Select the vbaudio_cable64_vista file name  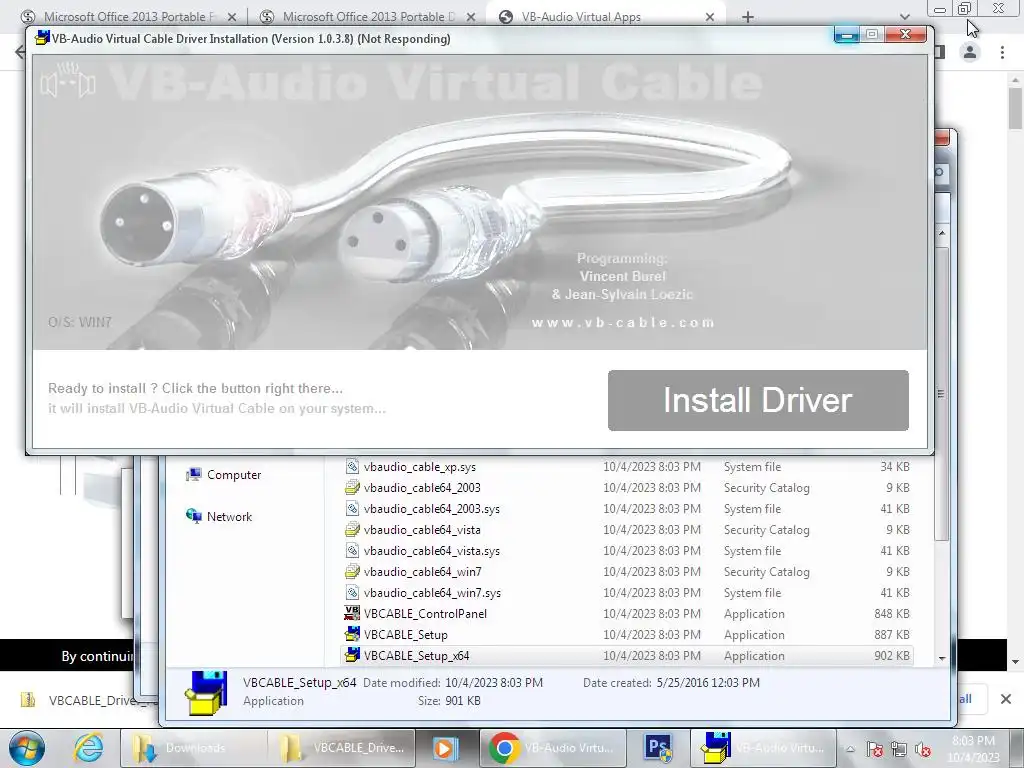pyautogui.click(x=422, y=530)
